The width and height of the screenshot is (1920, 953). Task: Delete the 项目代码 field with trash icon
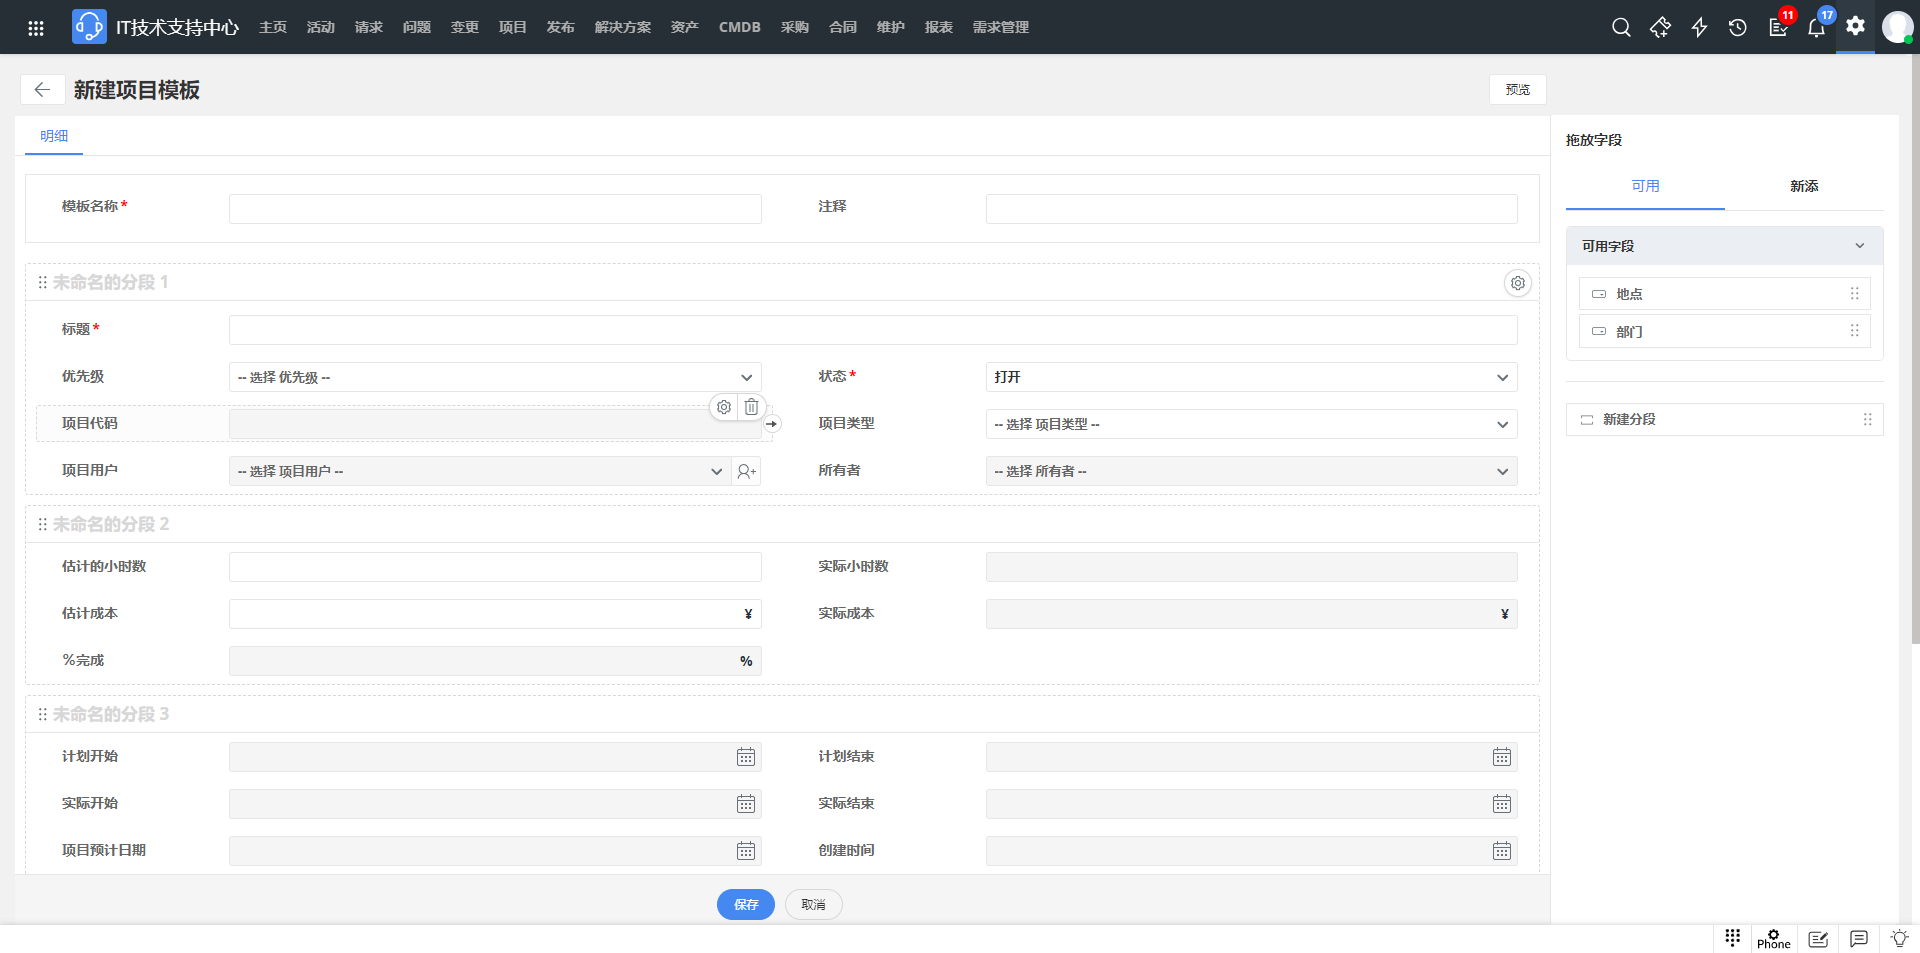[x=751, y=407]
